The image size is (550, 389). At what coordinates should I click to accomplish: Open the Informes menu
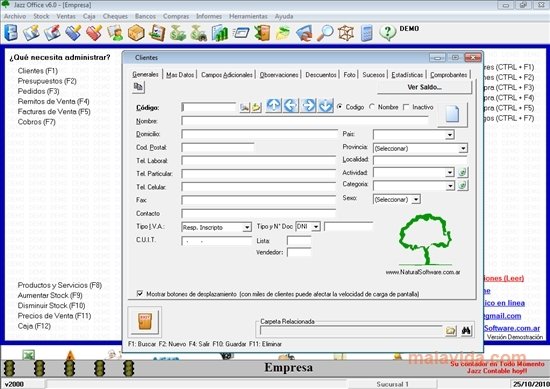[x=209, y=16]
